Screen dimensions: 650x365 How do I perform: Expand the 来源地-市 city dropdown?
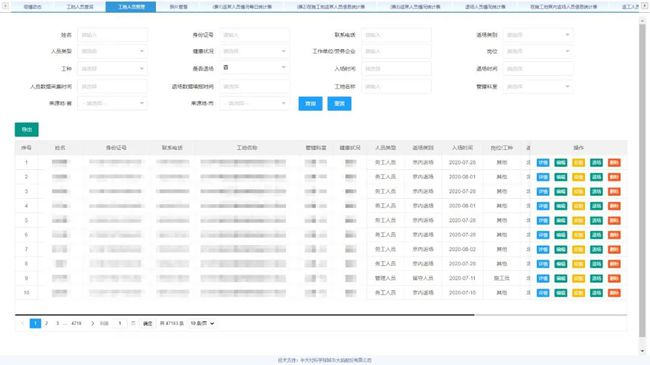254,103
